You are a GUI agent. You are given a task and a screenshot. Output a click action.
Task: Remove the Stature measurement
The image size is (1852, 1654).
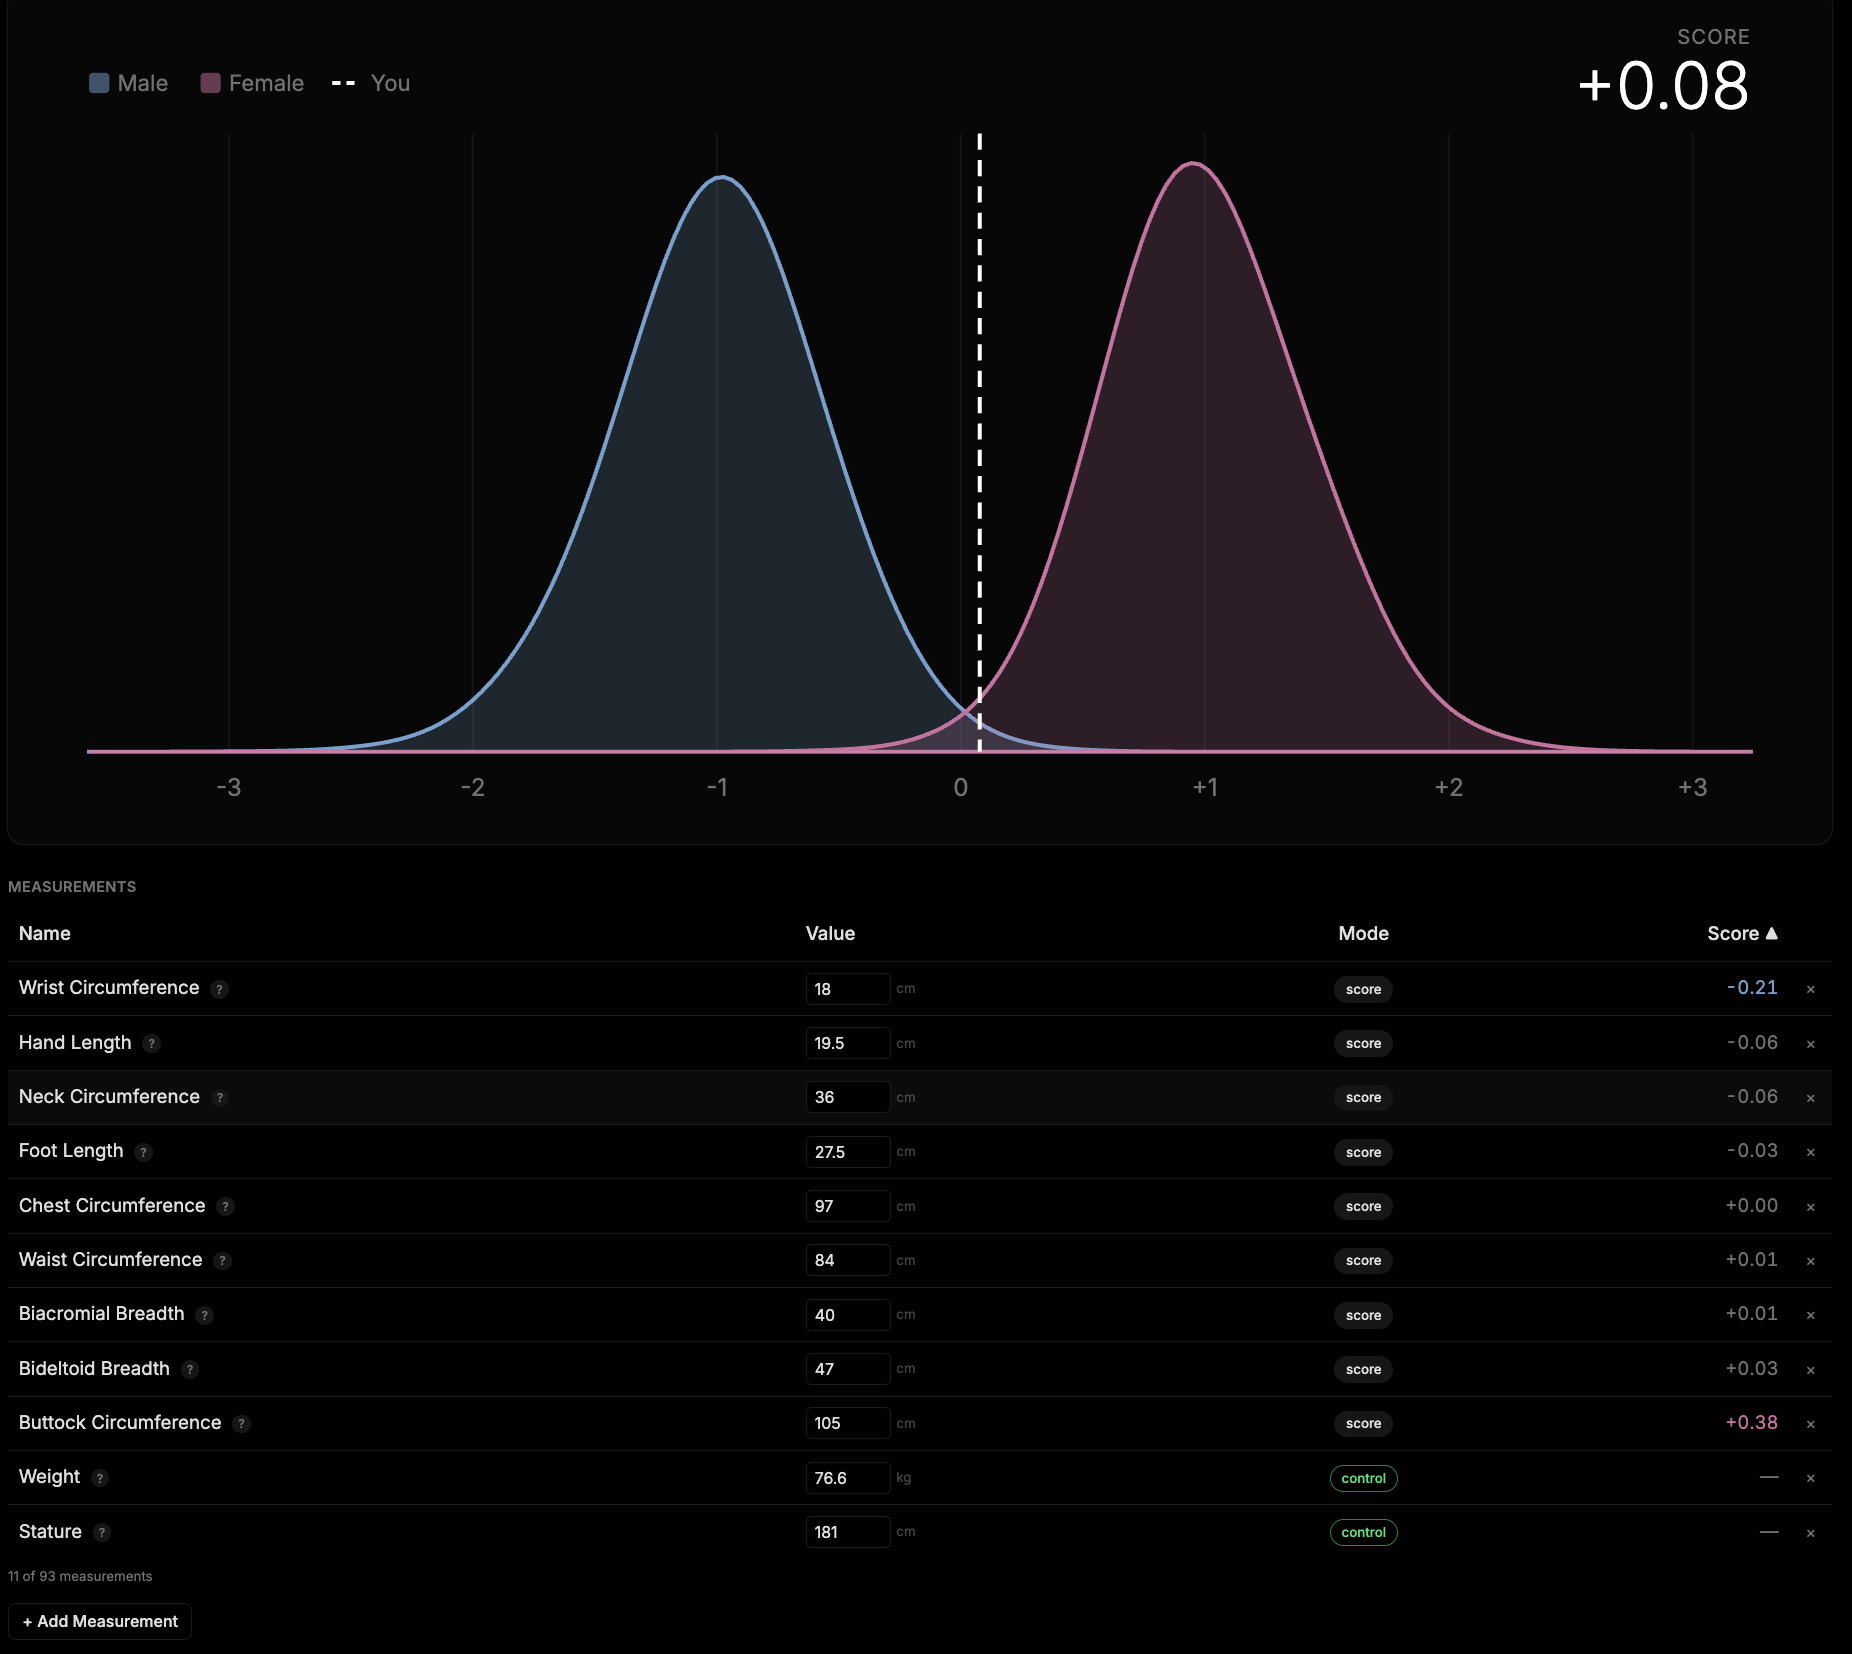click(x=1810, y=1533)
